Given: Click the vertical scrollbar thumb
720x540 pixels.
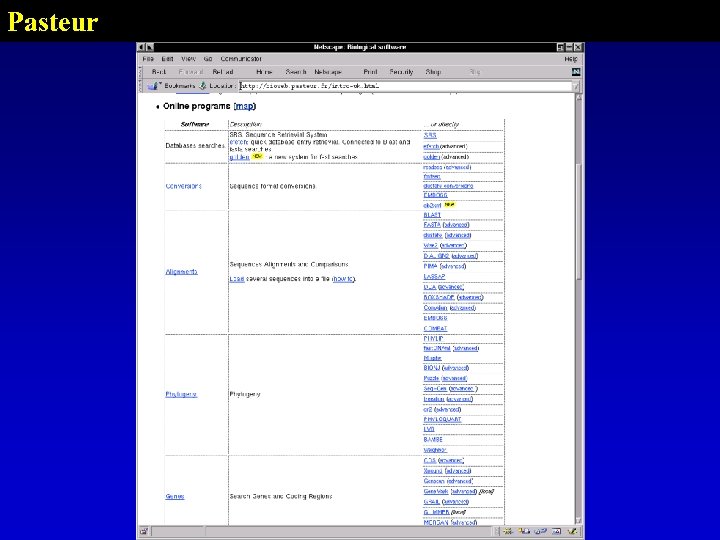Looking at the screenshot, I should pos(579,220).
